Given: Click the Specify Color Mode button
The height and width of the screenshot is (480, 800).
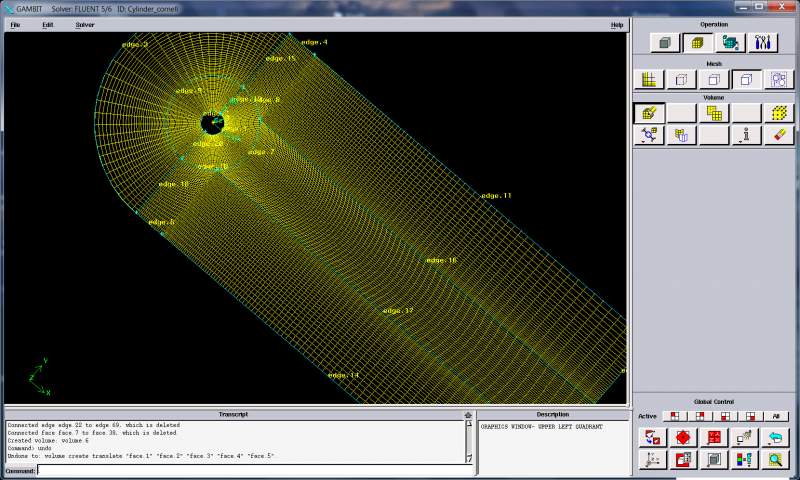Looking at the screenshot, I should coord(746,460).
